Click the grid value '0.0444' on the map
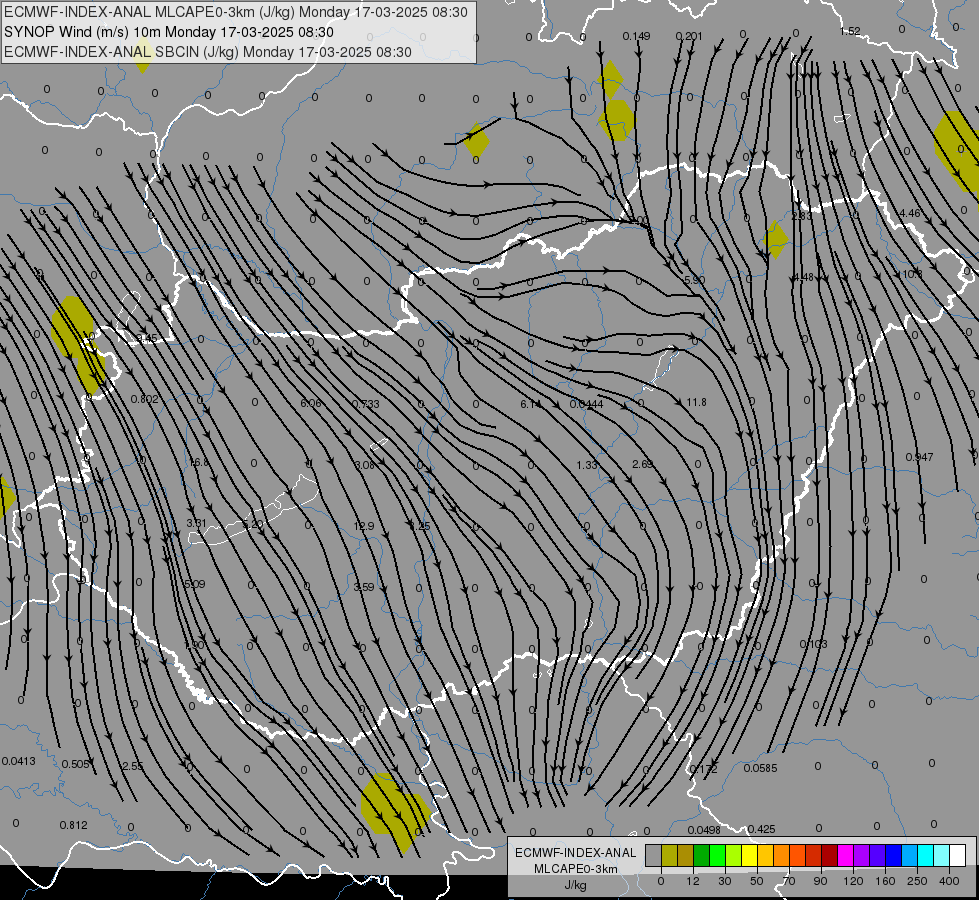 pos(586,405)
